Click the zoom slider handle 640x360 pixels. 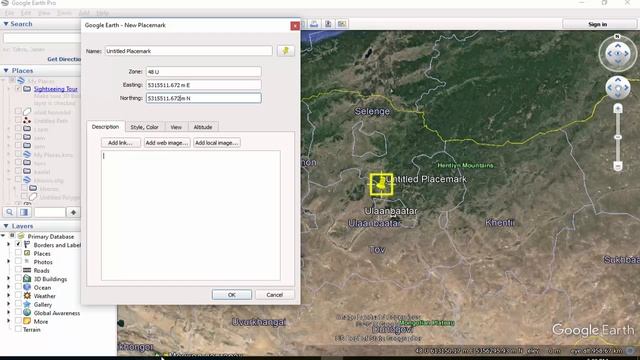618,137
